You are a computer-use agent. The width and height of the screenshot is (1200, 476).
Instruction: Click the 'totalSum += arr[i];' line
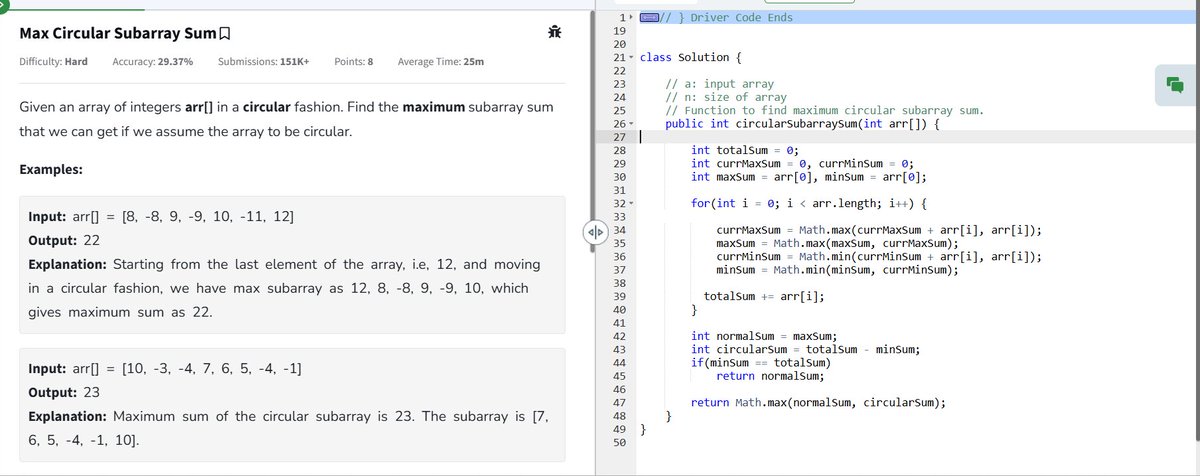[x=765, y=296]
